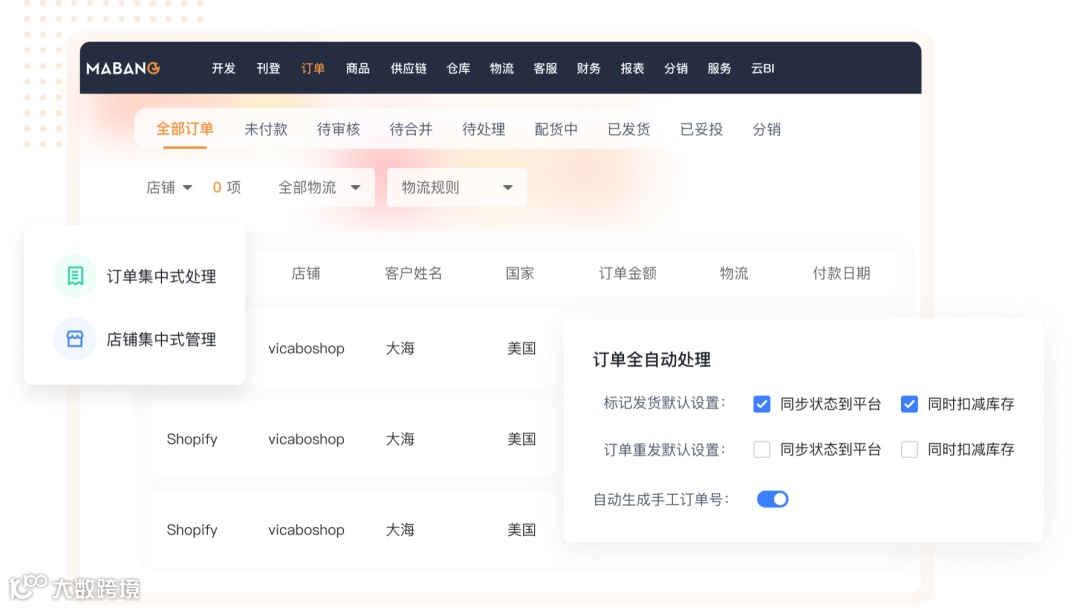Open the 商品 menu
This screenshot has width=1080, height=608.
(357, 68)
